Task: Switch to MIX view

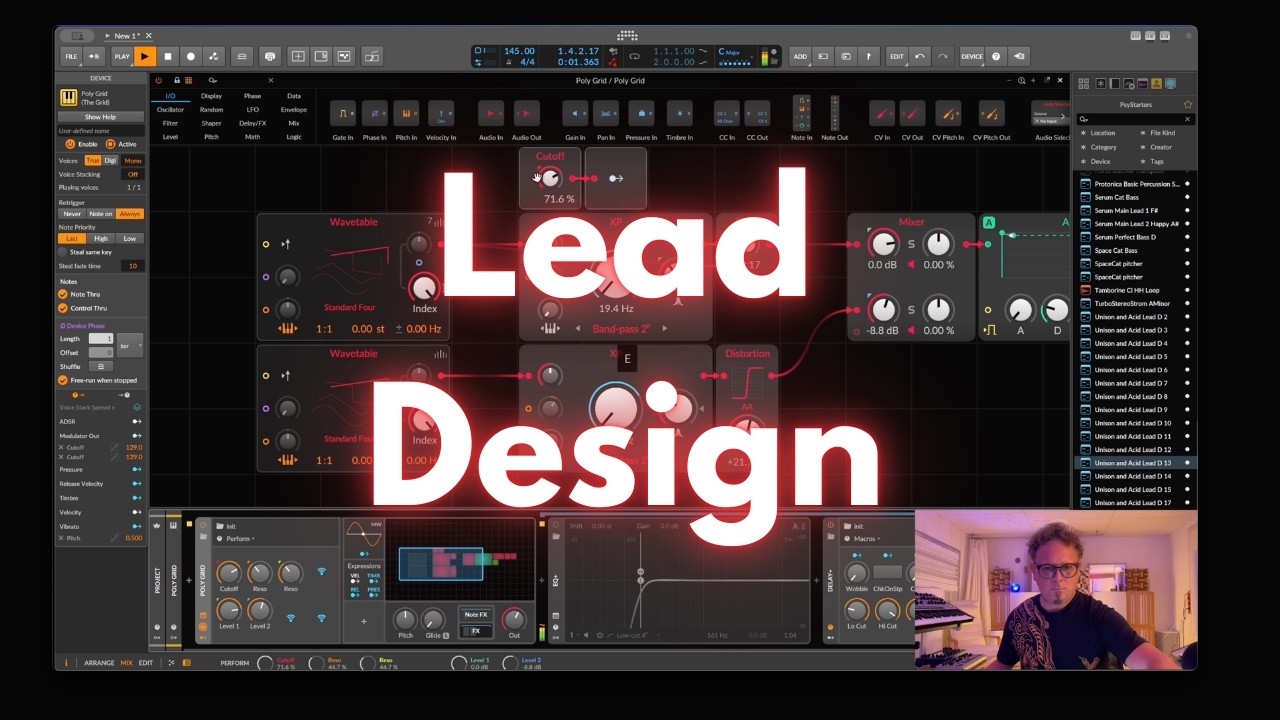Action: (127, 663)
